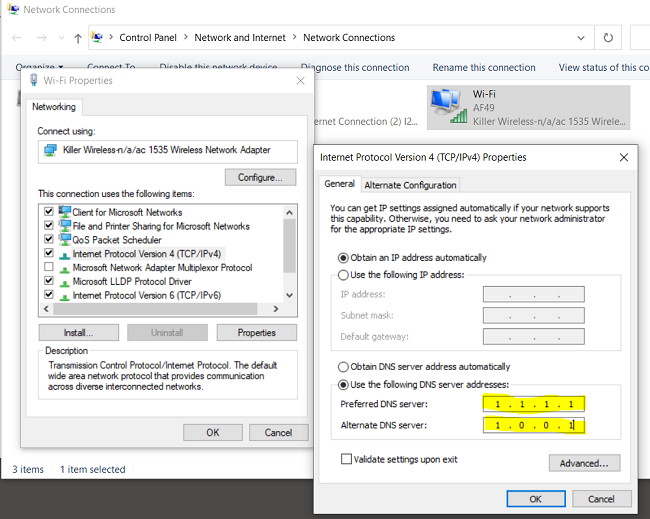650x519 pixels.
Task: Click the vertical scrollbar thumb in items list
Action: coord(289,246)
